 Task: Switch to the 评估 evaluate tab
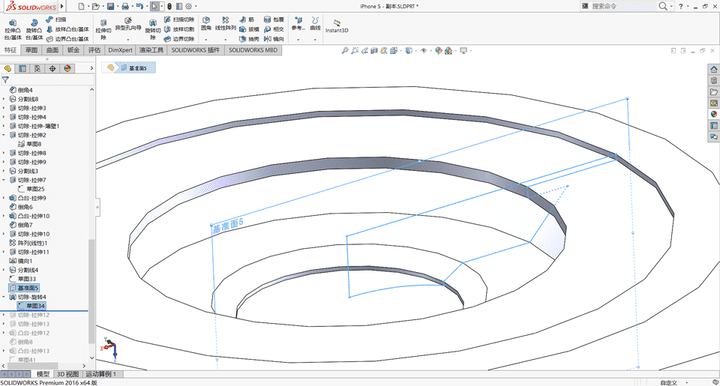pos(94,50)
